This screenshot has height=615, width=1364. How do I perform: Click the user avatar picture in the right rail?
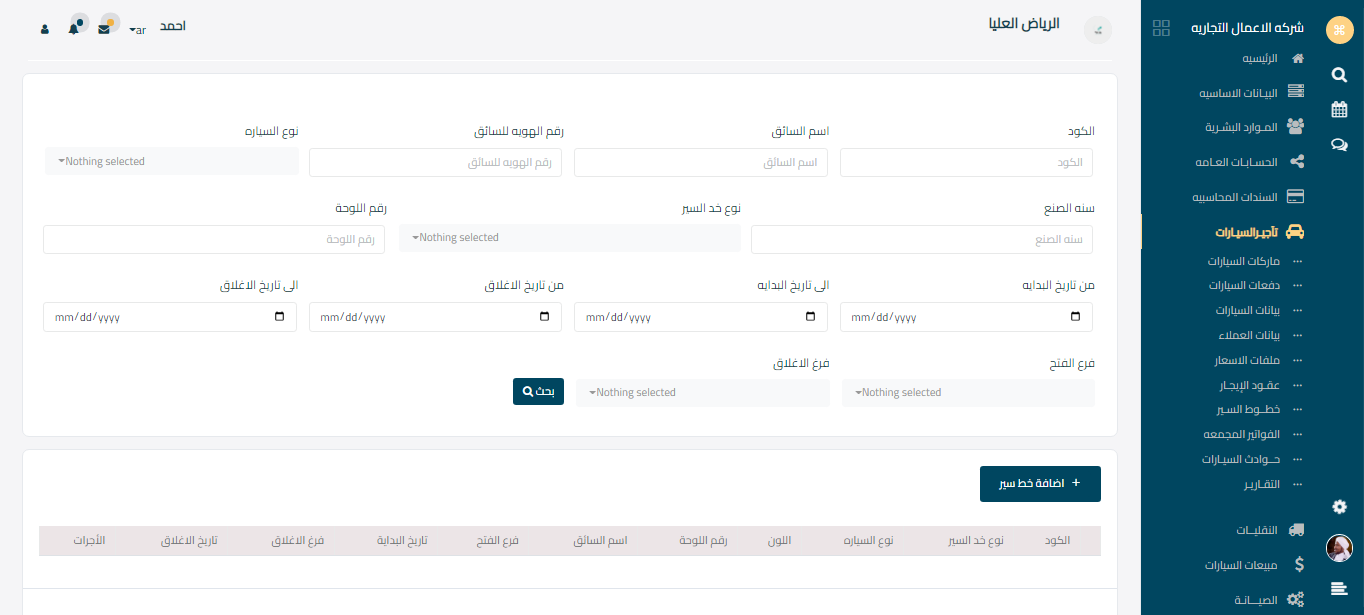(1339, 548)
